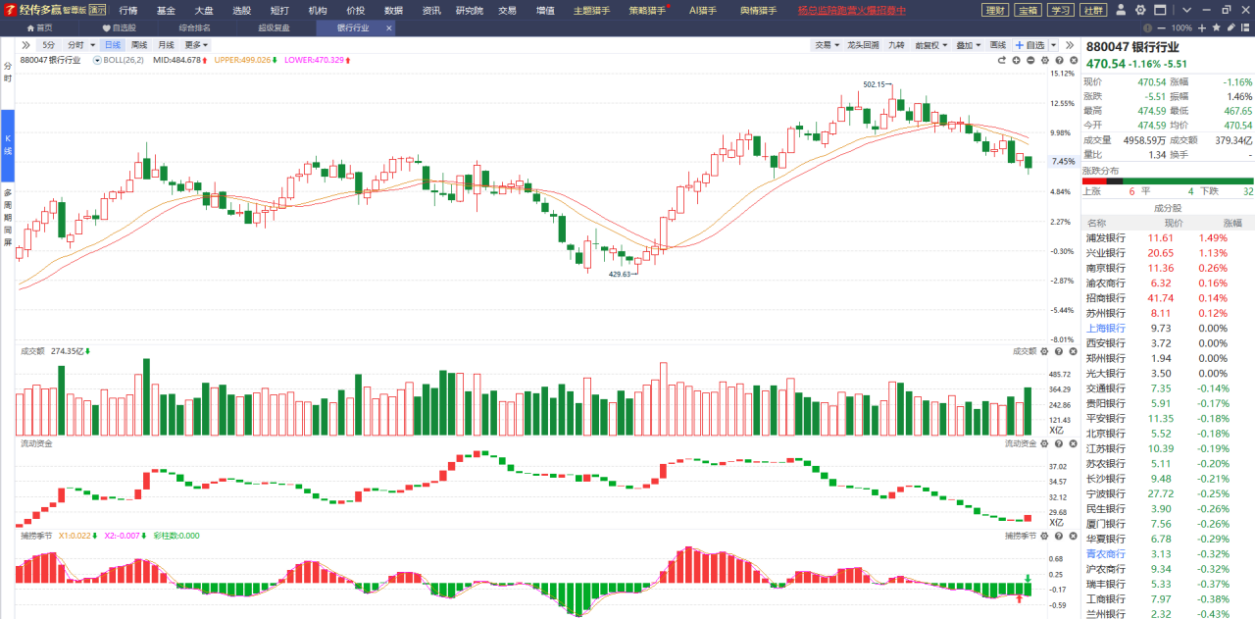Select the 5分 period option
Screen dimensions: 1255x619
point(49,45)
